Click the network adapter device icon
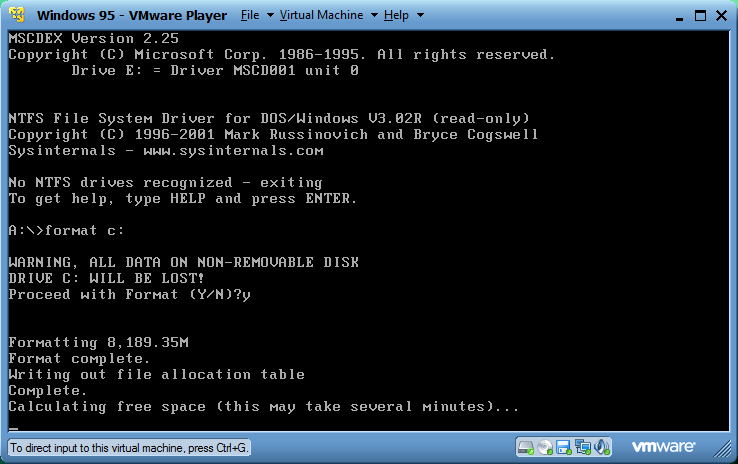The width and height of the screenshot is (738, 464). 583,447
